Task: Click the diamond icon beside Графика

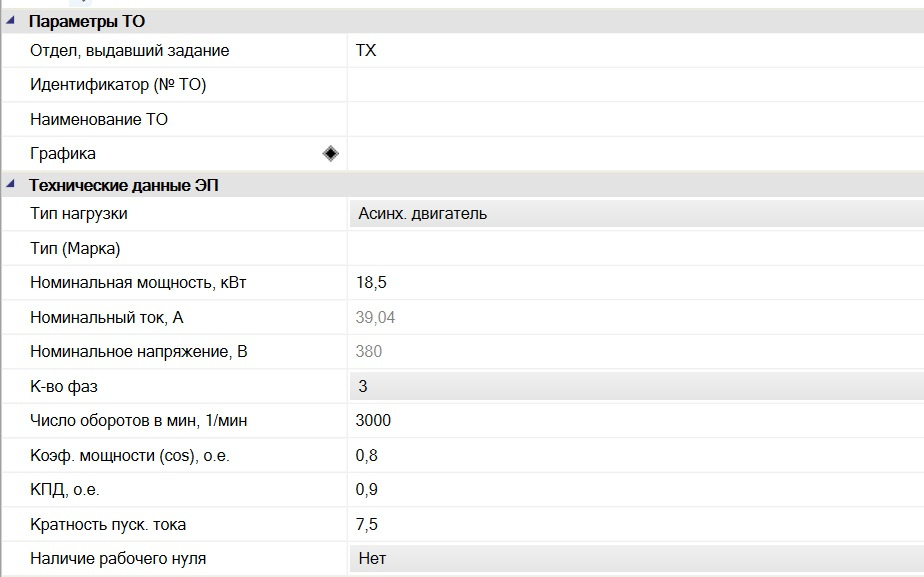Action: (331, 153)
